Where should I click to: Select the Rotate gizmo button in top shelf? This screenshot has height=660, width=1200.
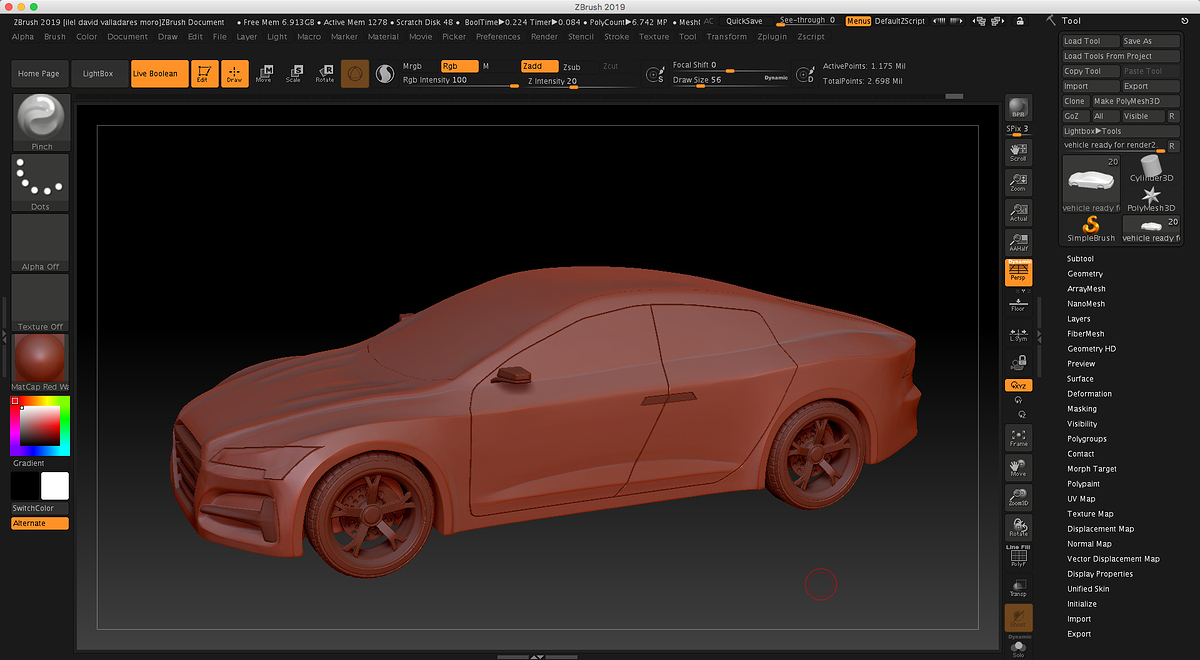click(325, 74)
